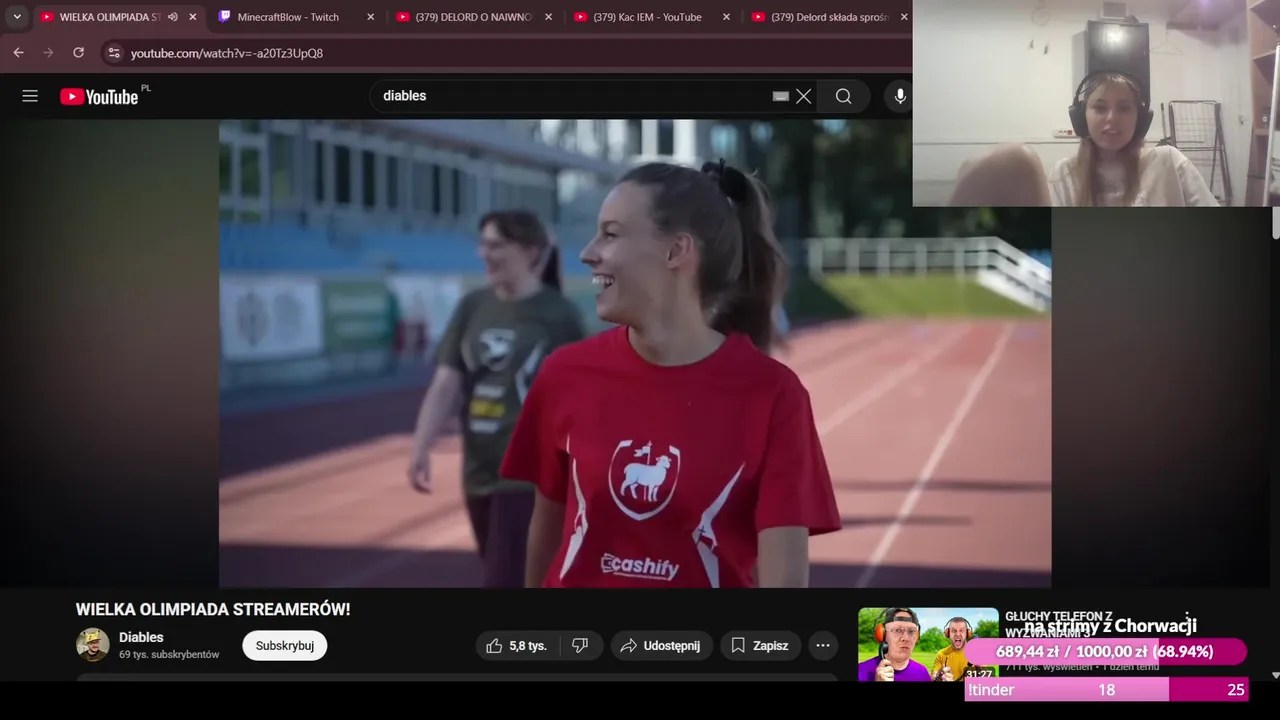The height and width of the screenshot is (720, 1280).
Task: Open the tab search dropdown arrow
Action: coord(17,17)
